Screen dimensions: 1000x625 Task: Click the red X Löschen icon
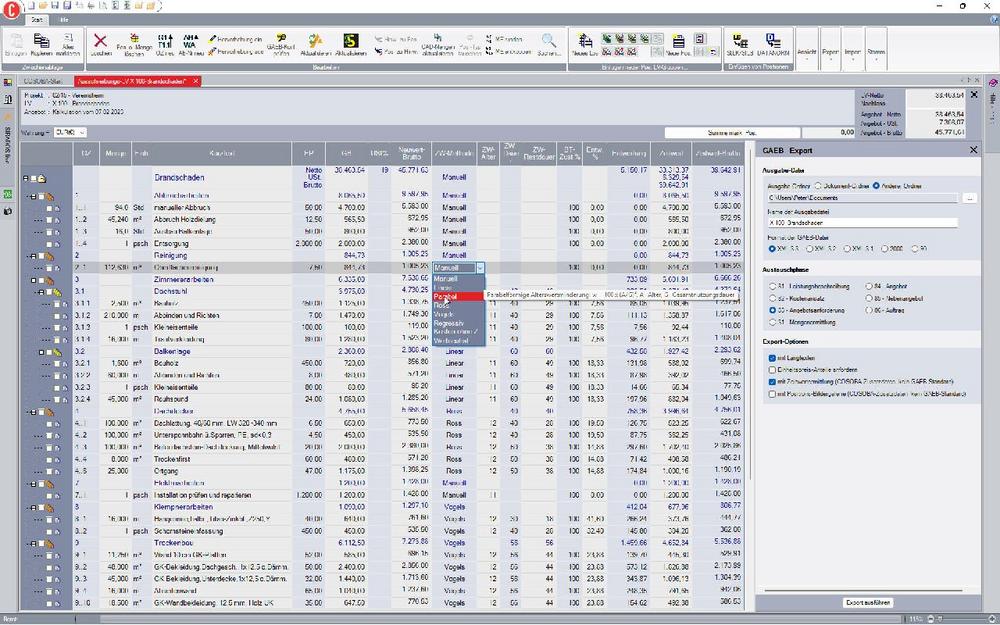(x=101, y=41)
